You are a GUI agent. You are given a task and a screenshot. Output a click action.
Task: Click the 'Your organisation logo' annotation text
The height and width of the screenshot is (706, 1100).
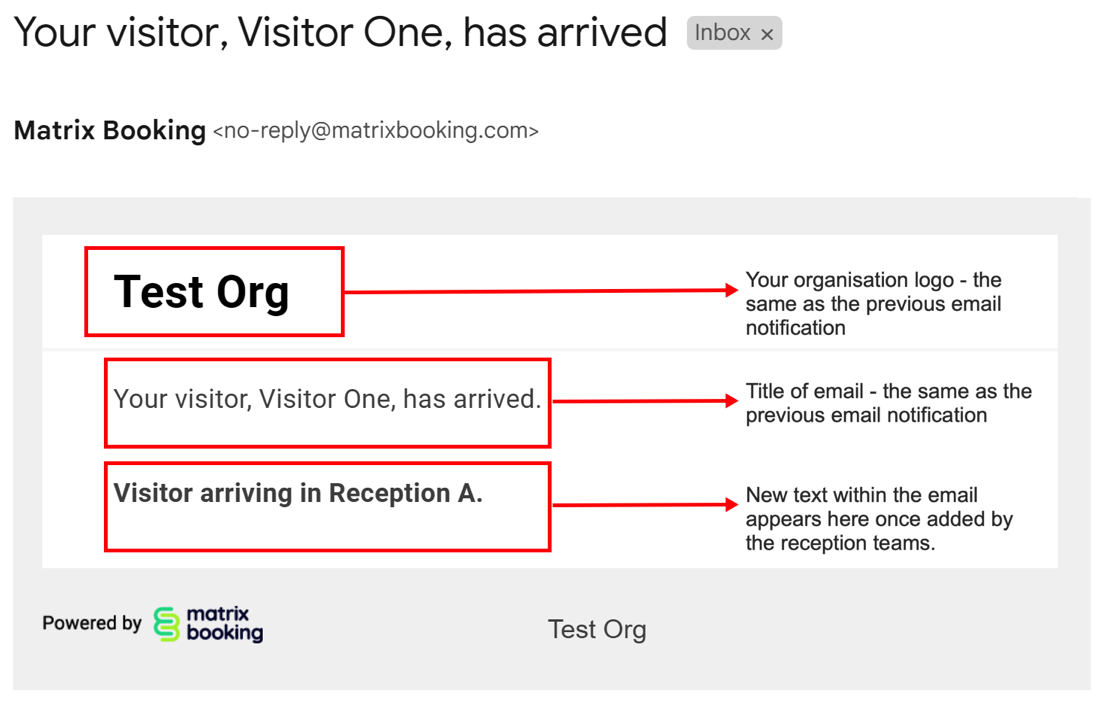tap(873, 303)
